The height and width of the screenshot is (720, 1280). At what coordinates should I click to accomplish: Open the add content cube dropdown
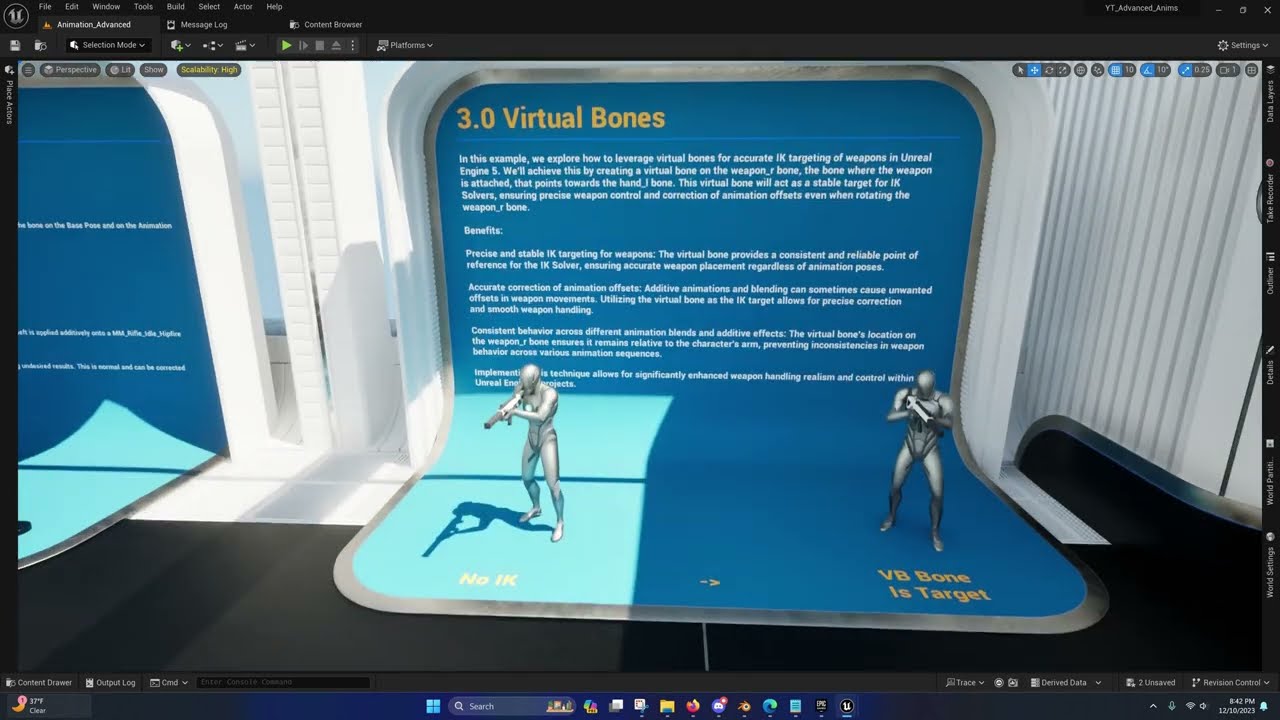coord(180,45)
